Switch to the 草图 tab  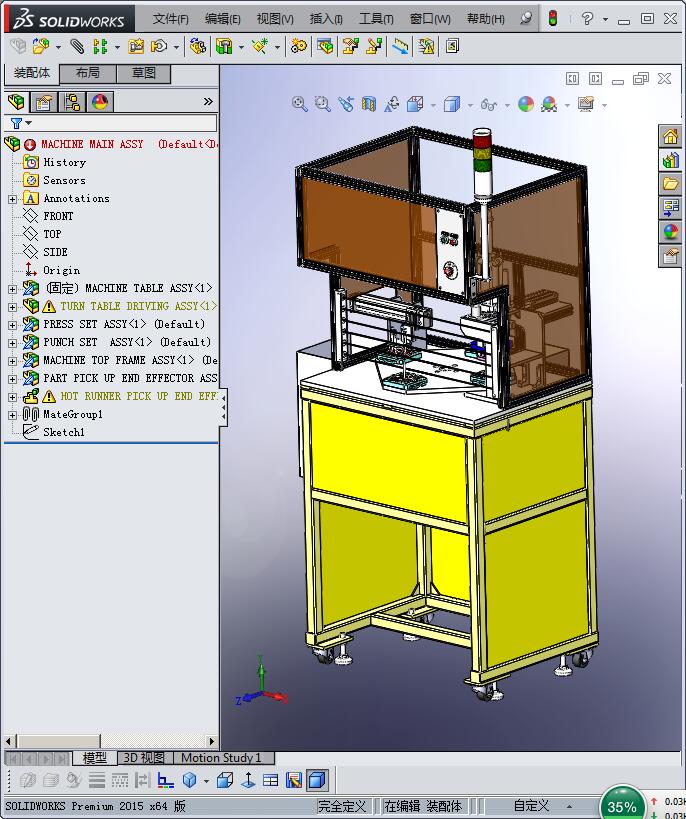pyautogui.click(x=144, y=73)
